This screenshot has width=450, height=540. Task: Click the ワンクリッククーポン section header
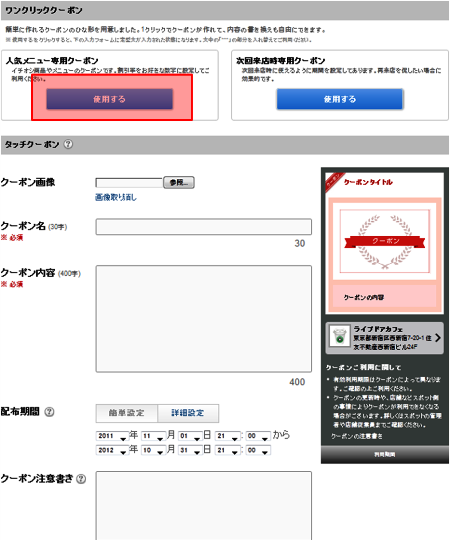pyautogui.click(x=225, y=10)
